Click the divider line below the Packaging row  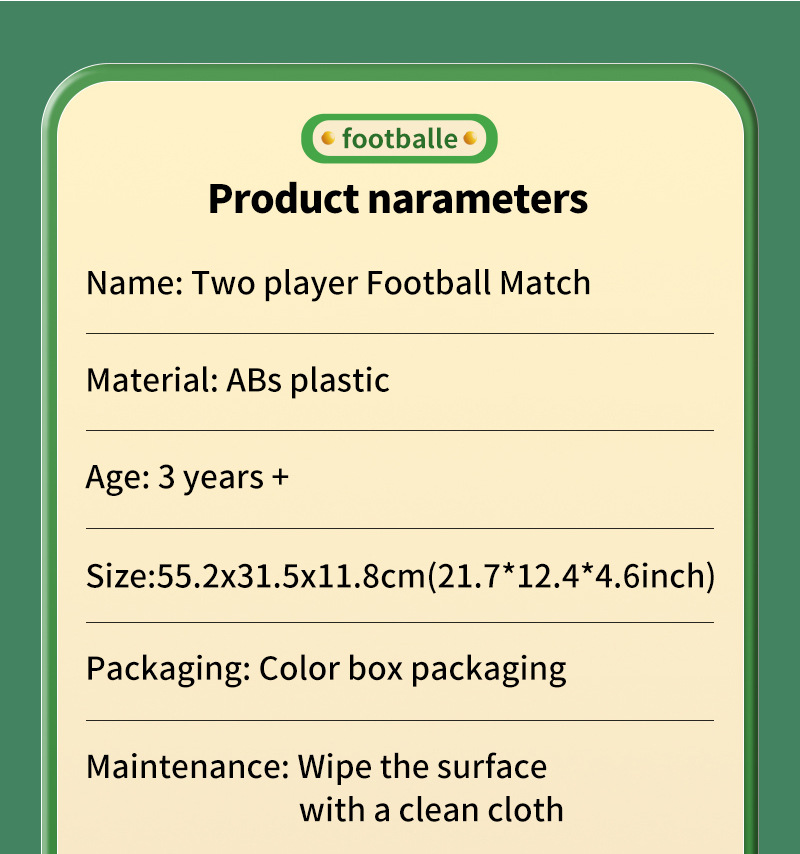click(400, 720)
